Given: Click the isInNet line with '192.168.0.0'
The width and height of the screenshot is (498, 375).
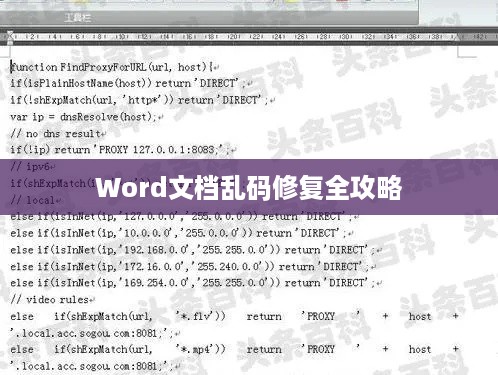Looking at the screenshot, I should click(196, 250).
